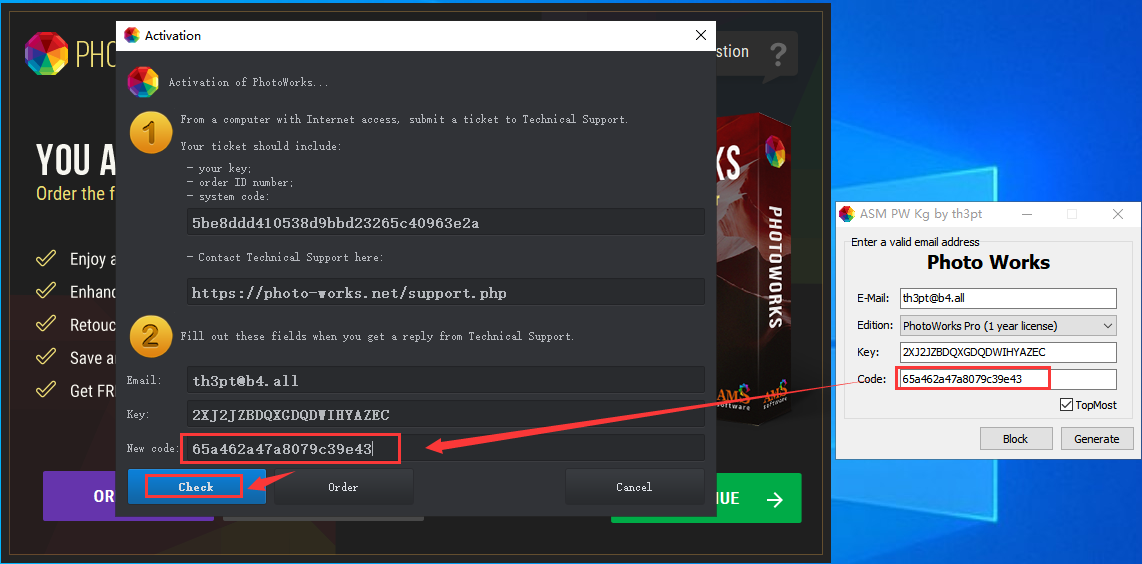
Task: Click the question mark help icon
Action: click(777, 53)
